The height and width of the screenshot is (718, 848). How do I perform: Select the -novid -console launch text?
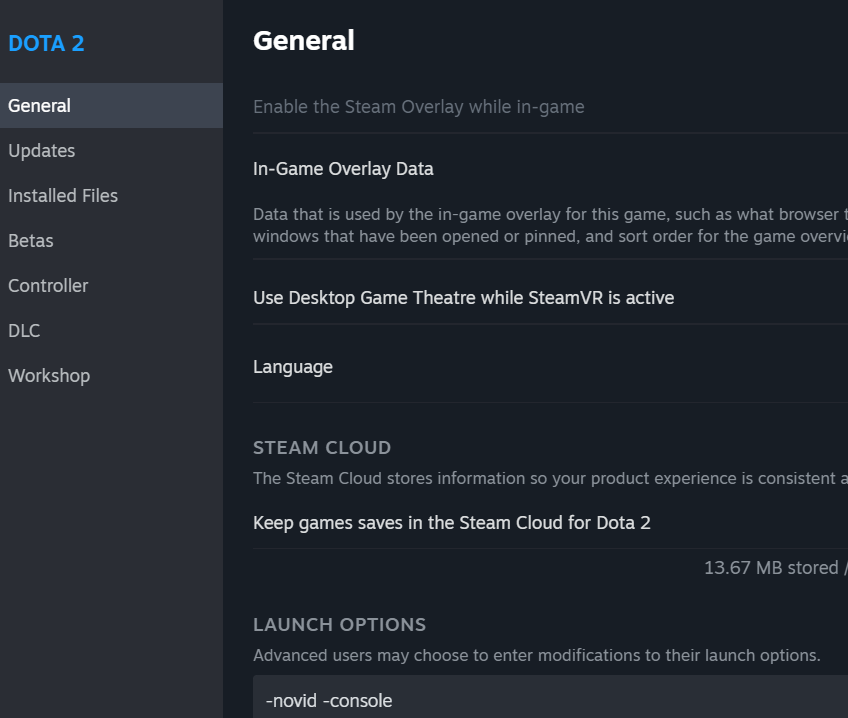[x=328, y=700]
